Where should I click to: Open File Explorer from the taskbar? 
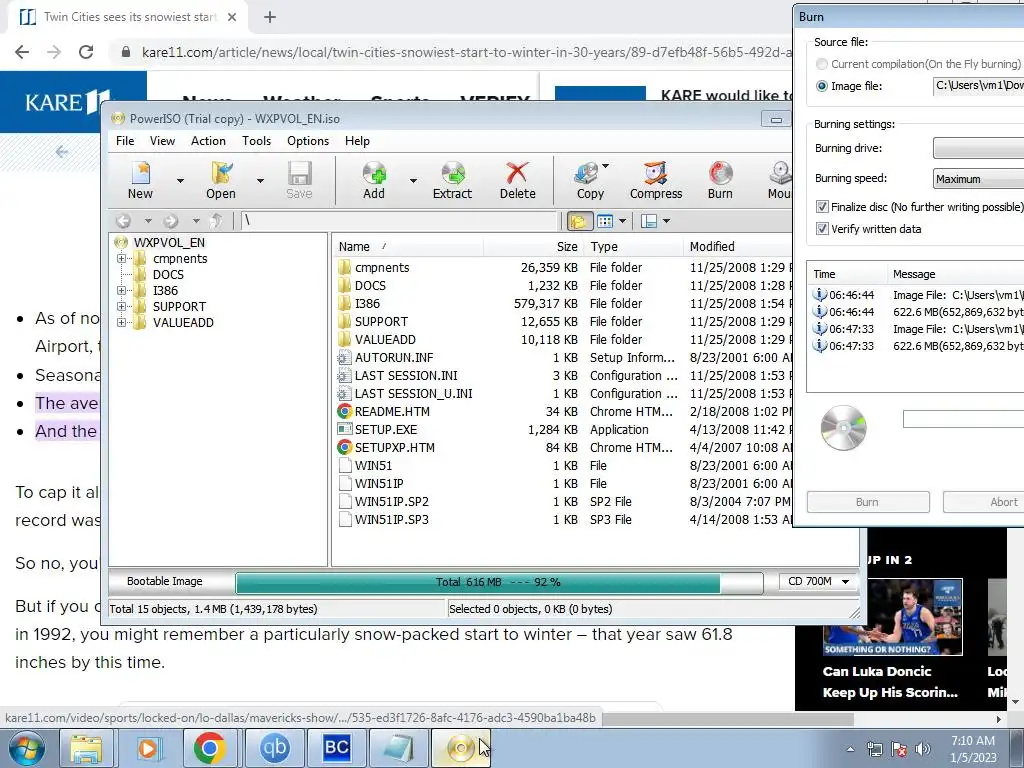(86, 748)
